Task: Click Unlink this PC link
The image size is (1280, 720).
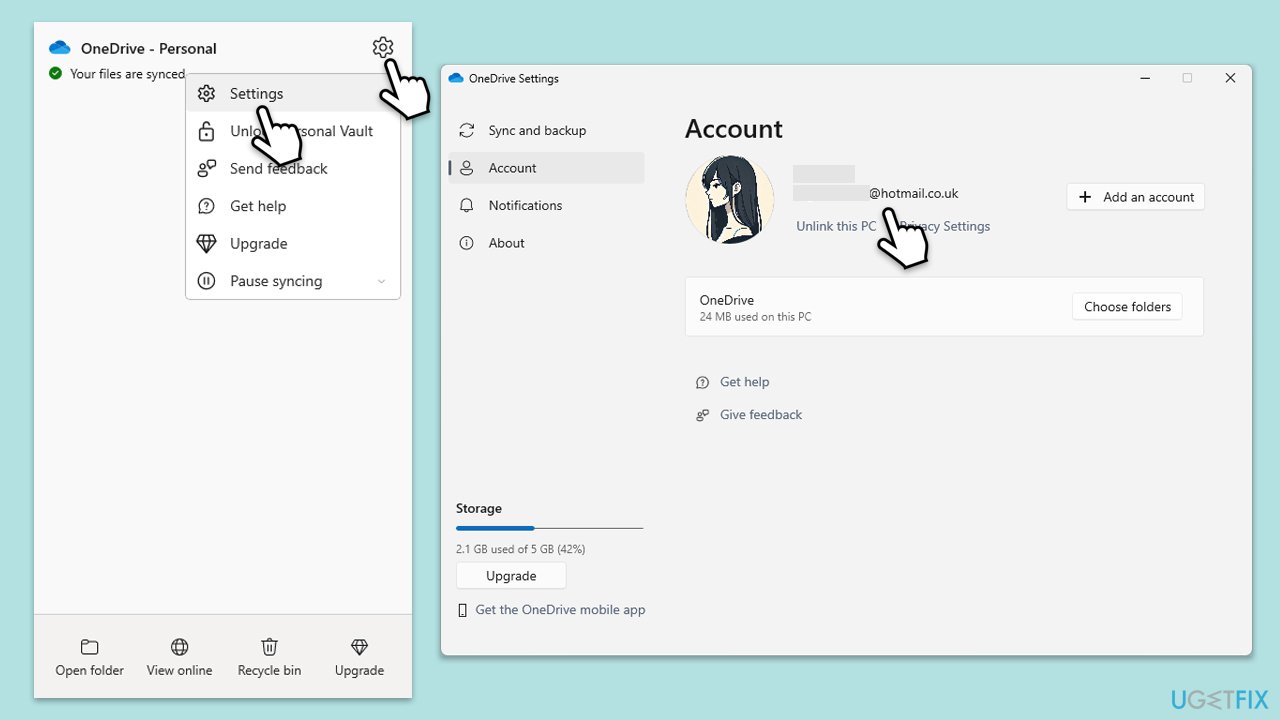Action: click(836, 226)
